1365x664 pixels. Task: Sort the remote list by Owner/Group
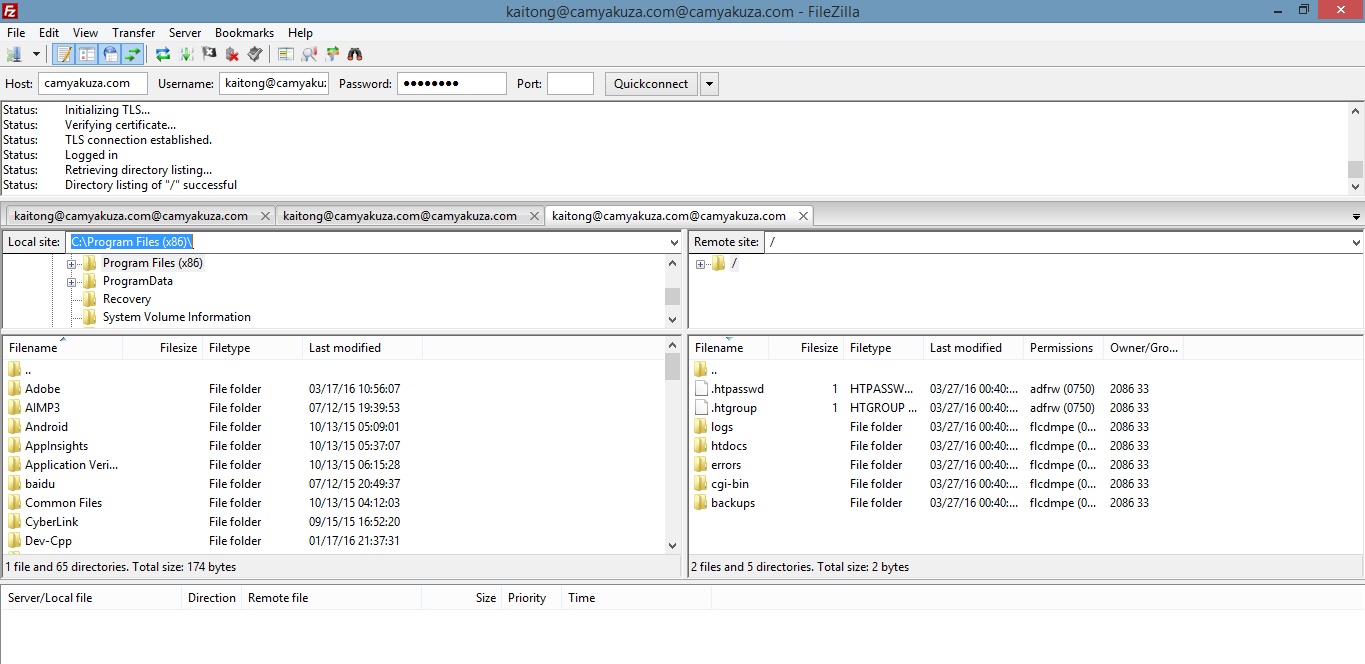point(1143,348)
